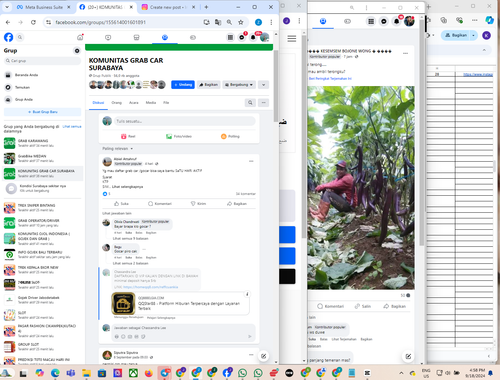Open the notifications bell in the second Facebook window

click(x=396, y=21)
